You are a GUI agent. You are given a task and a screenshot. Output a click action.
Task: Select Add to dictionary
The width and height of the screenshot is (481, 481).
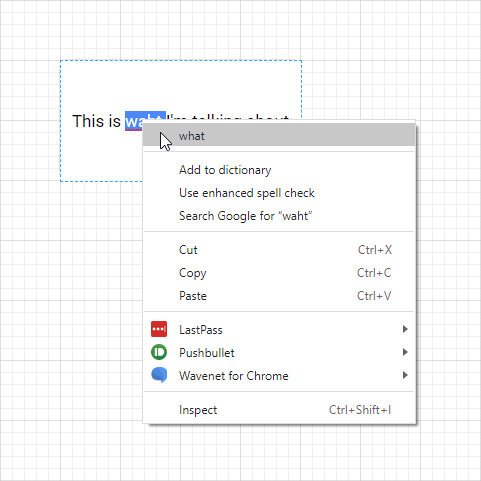279,170
